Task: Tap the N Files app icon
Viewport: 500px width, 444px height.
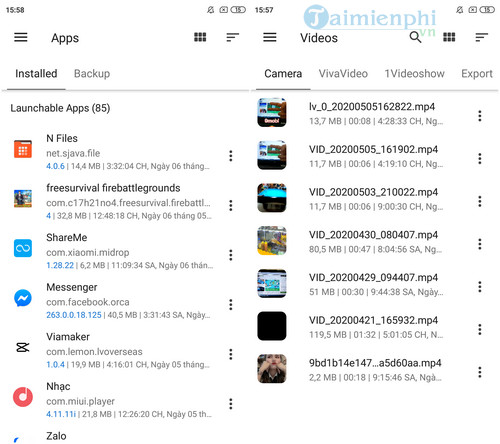Action: click(x=23, y=149)
